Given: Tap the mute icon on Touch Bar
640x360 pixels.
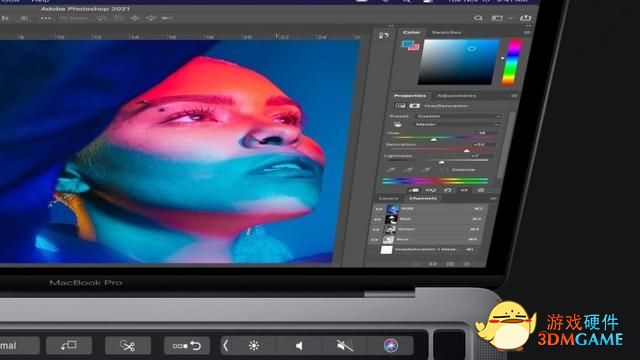Looking at the screenshot, I should click(345, 346).
